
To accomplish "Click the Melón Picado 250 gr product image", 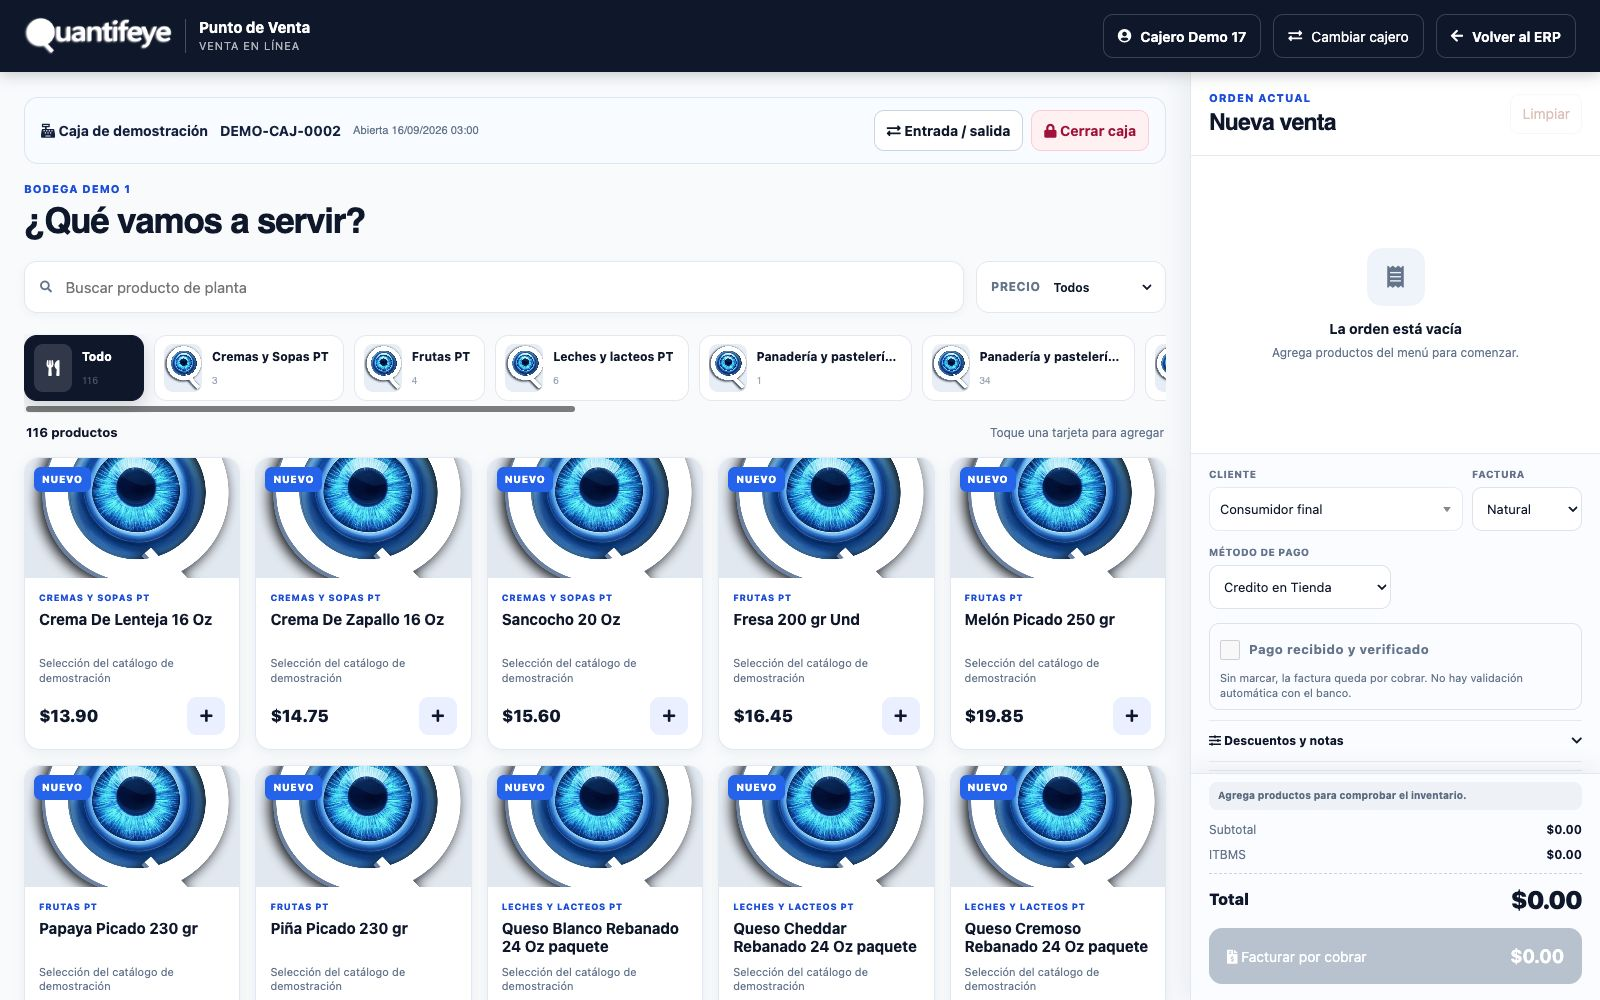I will [x=1058, y=518].
